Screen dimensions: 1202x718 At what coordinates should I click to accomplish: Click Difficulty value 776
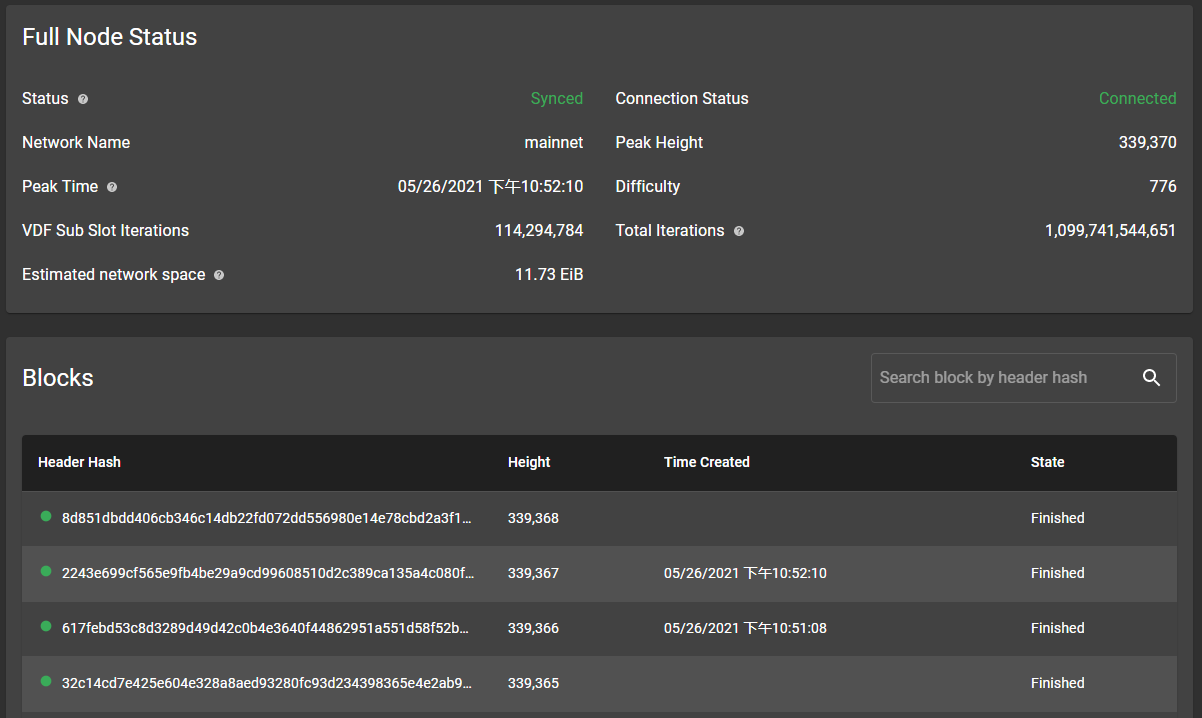[x=1163, y=187]
